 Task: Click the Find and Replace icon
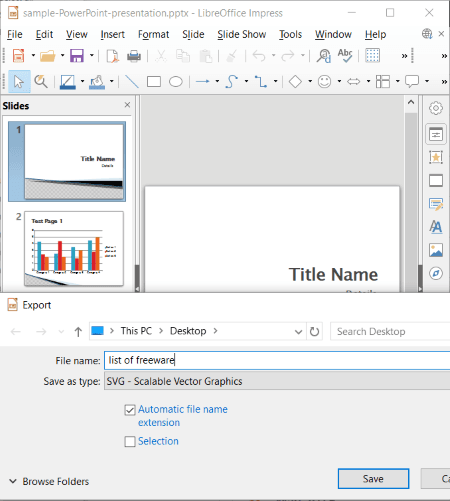pyautogui.click(x=323, y=56)
